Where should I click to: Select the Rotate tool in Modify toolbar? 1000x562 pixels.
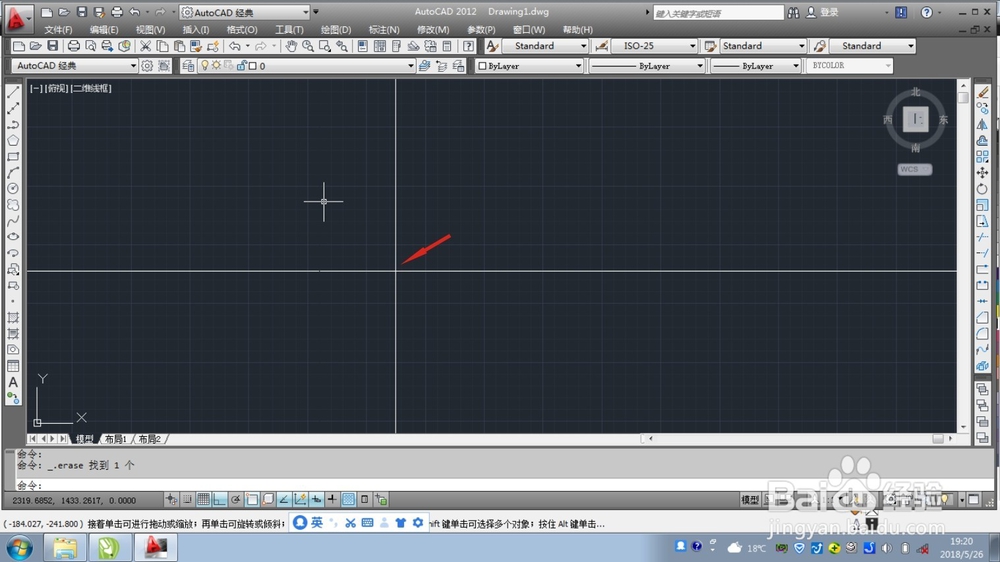(x=982, y=189)
